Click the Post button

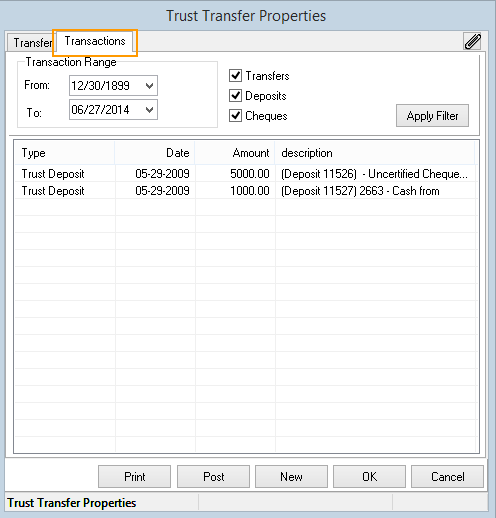pos(213,477)
